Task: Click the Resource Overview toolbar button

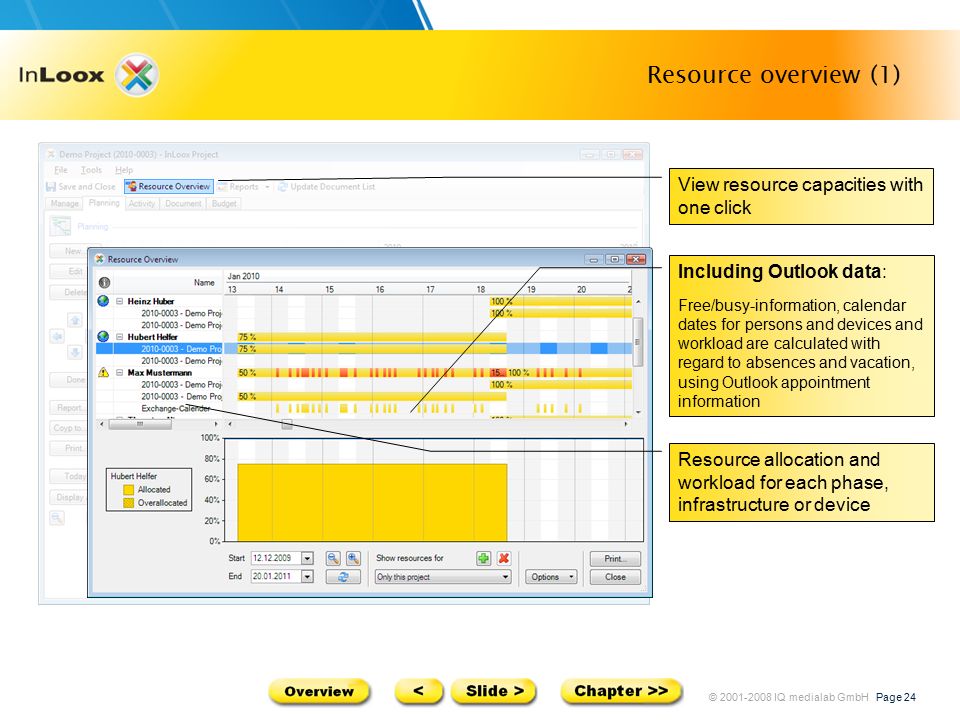Action: tap(169, 187)
